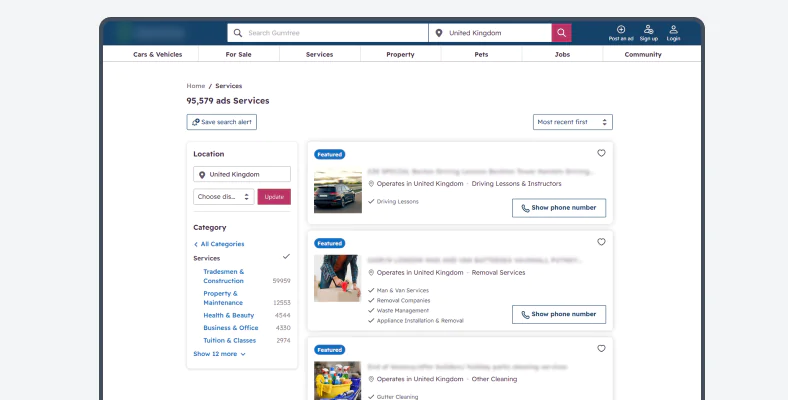Screen dimensions: 788x400
Task: Expand Show 12 more categories
Action: pyautogui.click(x=219, y=354)
